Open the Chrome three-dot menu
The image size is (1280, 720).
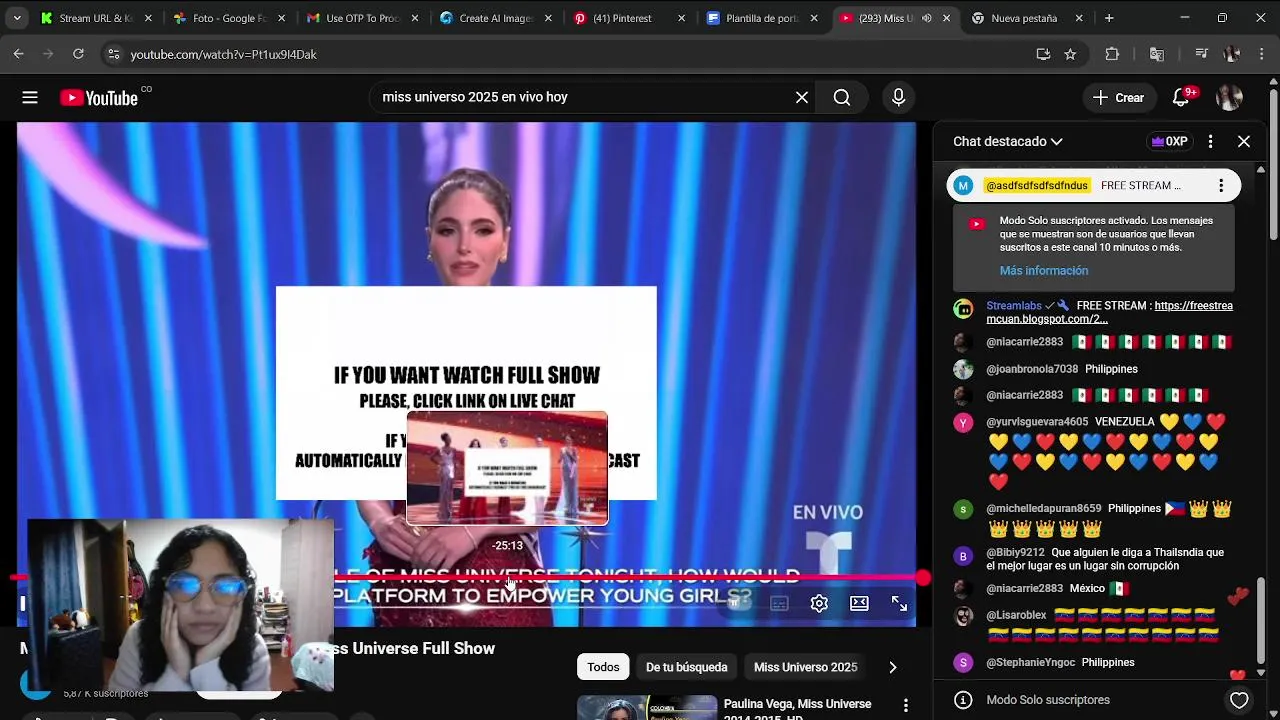click(x=1260, y=54)
